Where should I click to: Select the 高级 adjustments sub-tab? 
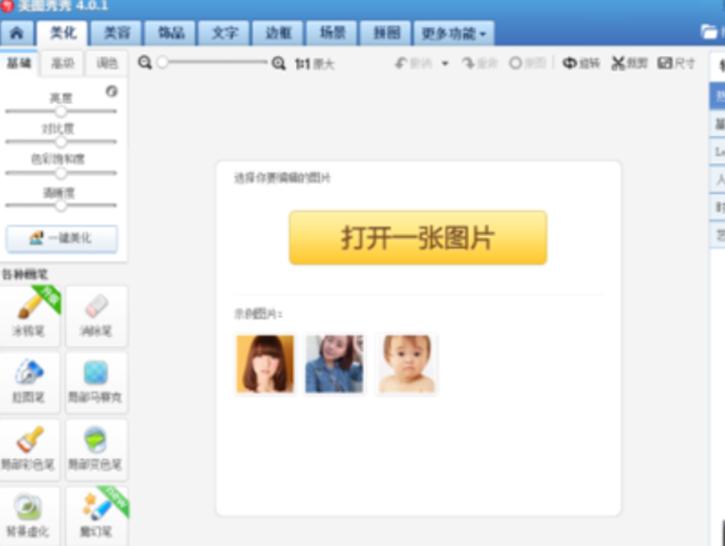pyautogui.click(x=62, y=63)
